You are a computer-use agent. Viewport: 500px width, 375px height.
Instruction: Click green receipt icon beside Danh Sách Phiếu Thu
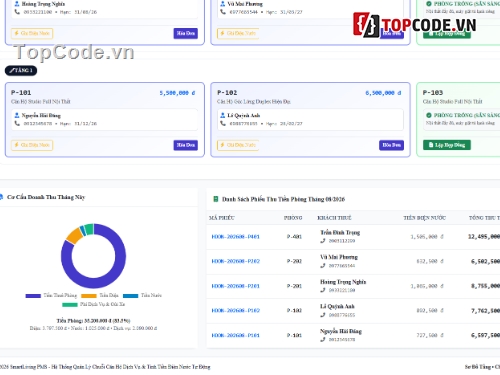(x=216, y=199)
